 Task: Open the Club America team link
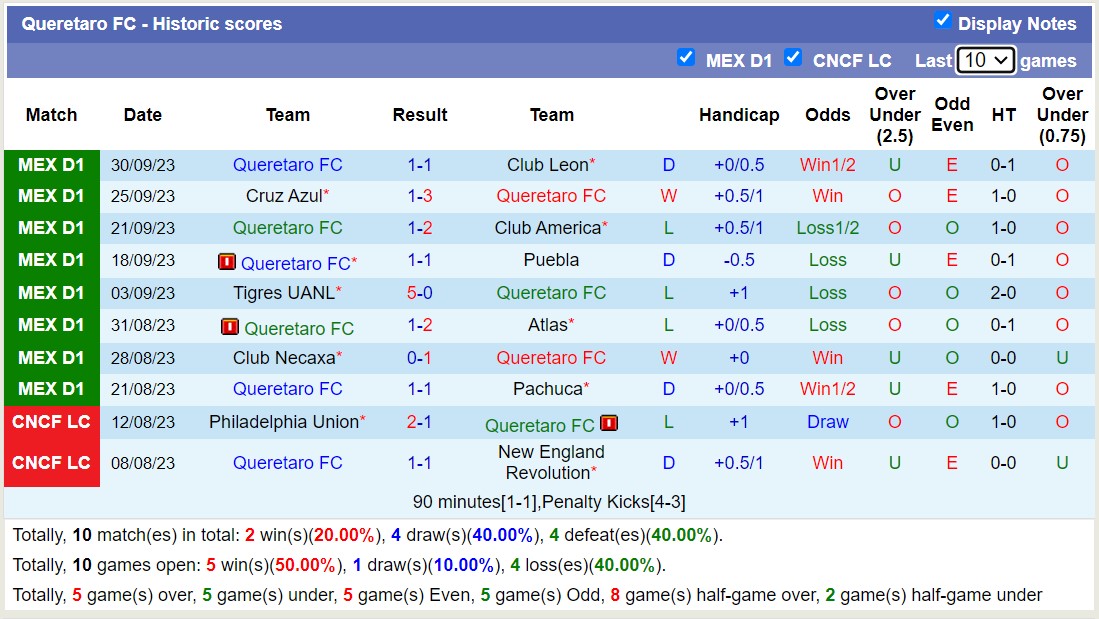click(548, 228)
